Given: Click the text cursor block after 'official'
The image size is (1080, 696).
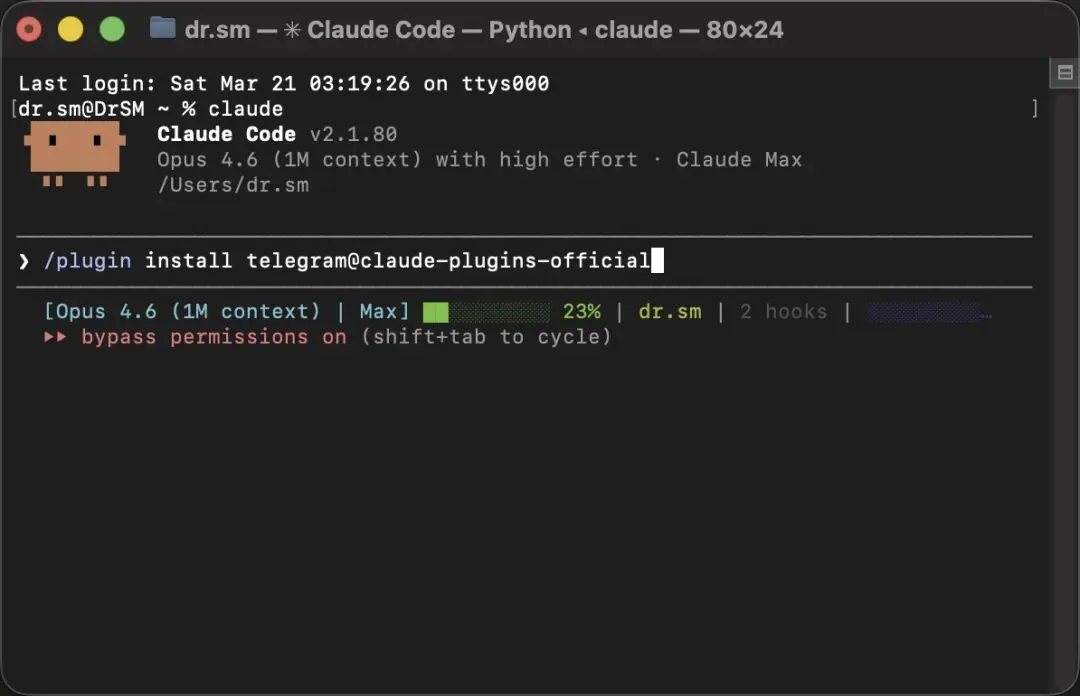Looking at the screenshot, I should point(657,260).
